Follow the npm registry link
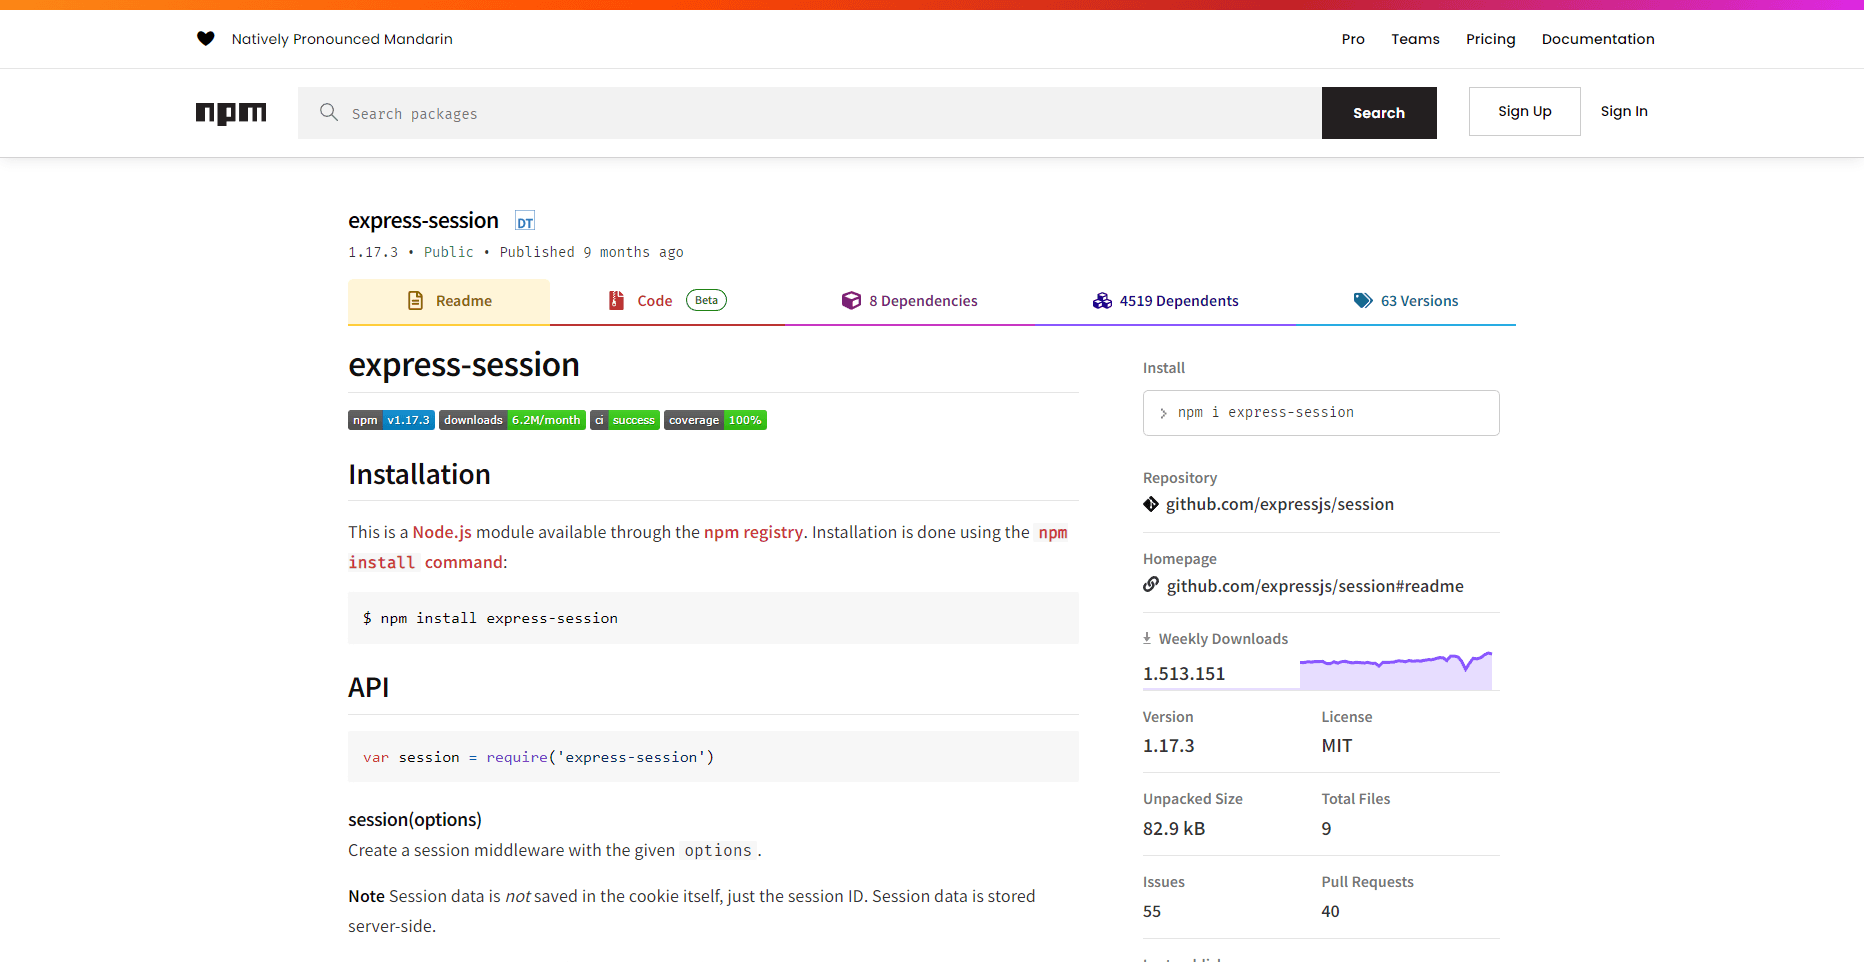 (x=753, y=532)
